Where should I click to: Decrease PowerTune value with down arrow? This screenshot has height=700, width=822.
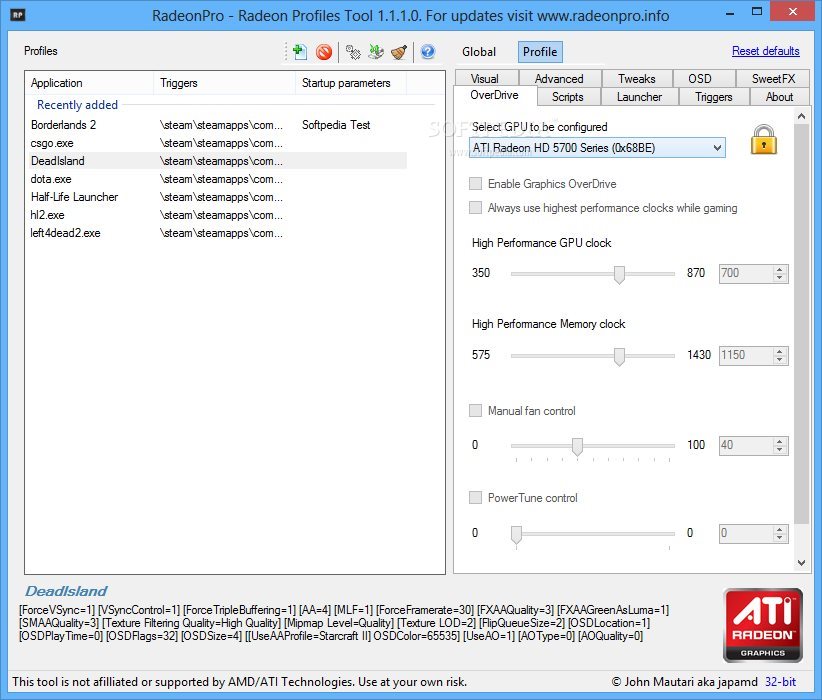pos(780,537)
